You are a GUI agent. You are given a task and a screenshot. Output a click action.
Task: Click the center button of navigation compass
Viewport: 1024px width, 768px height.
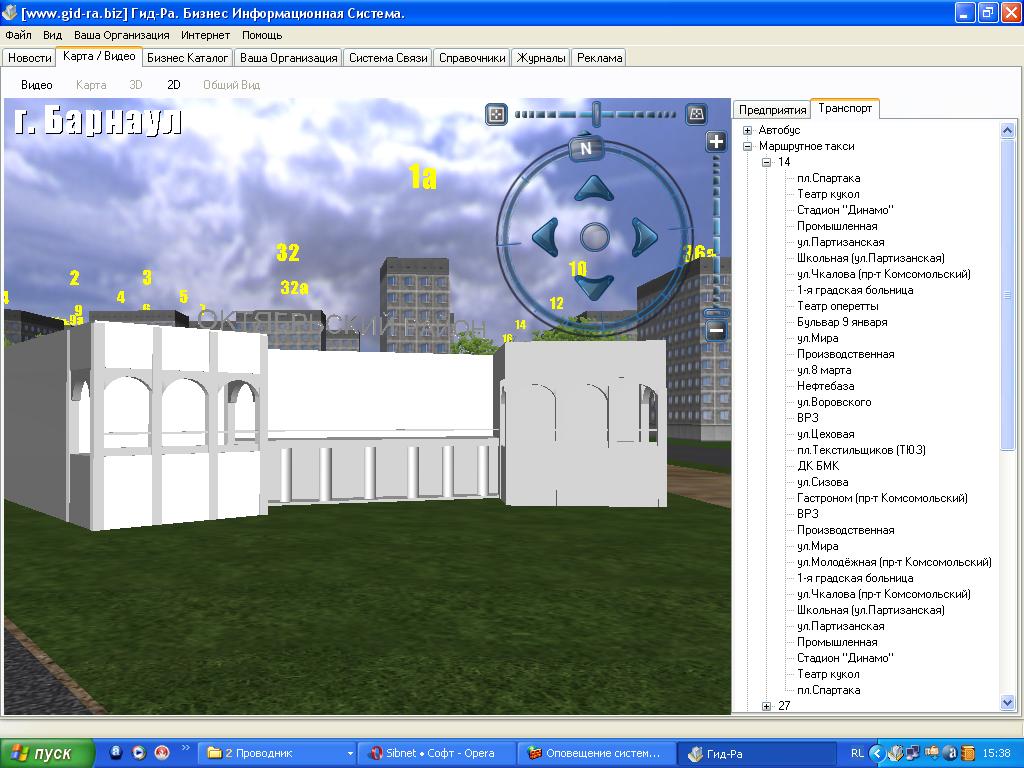(594, 237)
